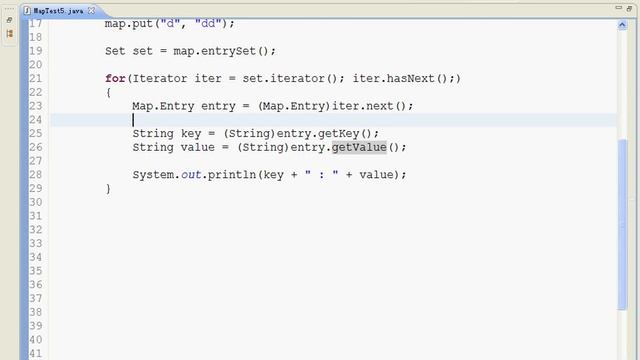Click line number 23 in the gutter
This screenshot has height=360, width=640.
(36, 106)
